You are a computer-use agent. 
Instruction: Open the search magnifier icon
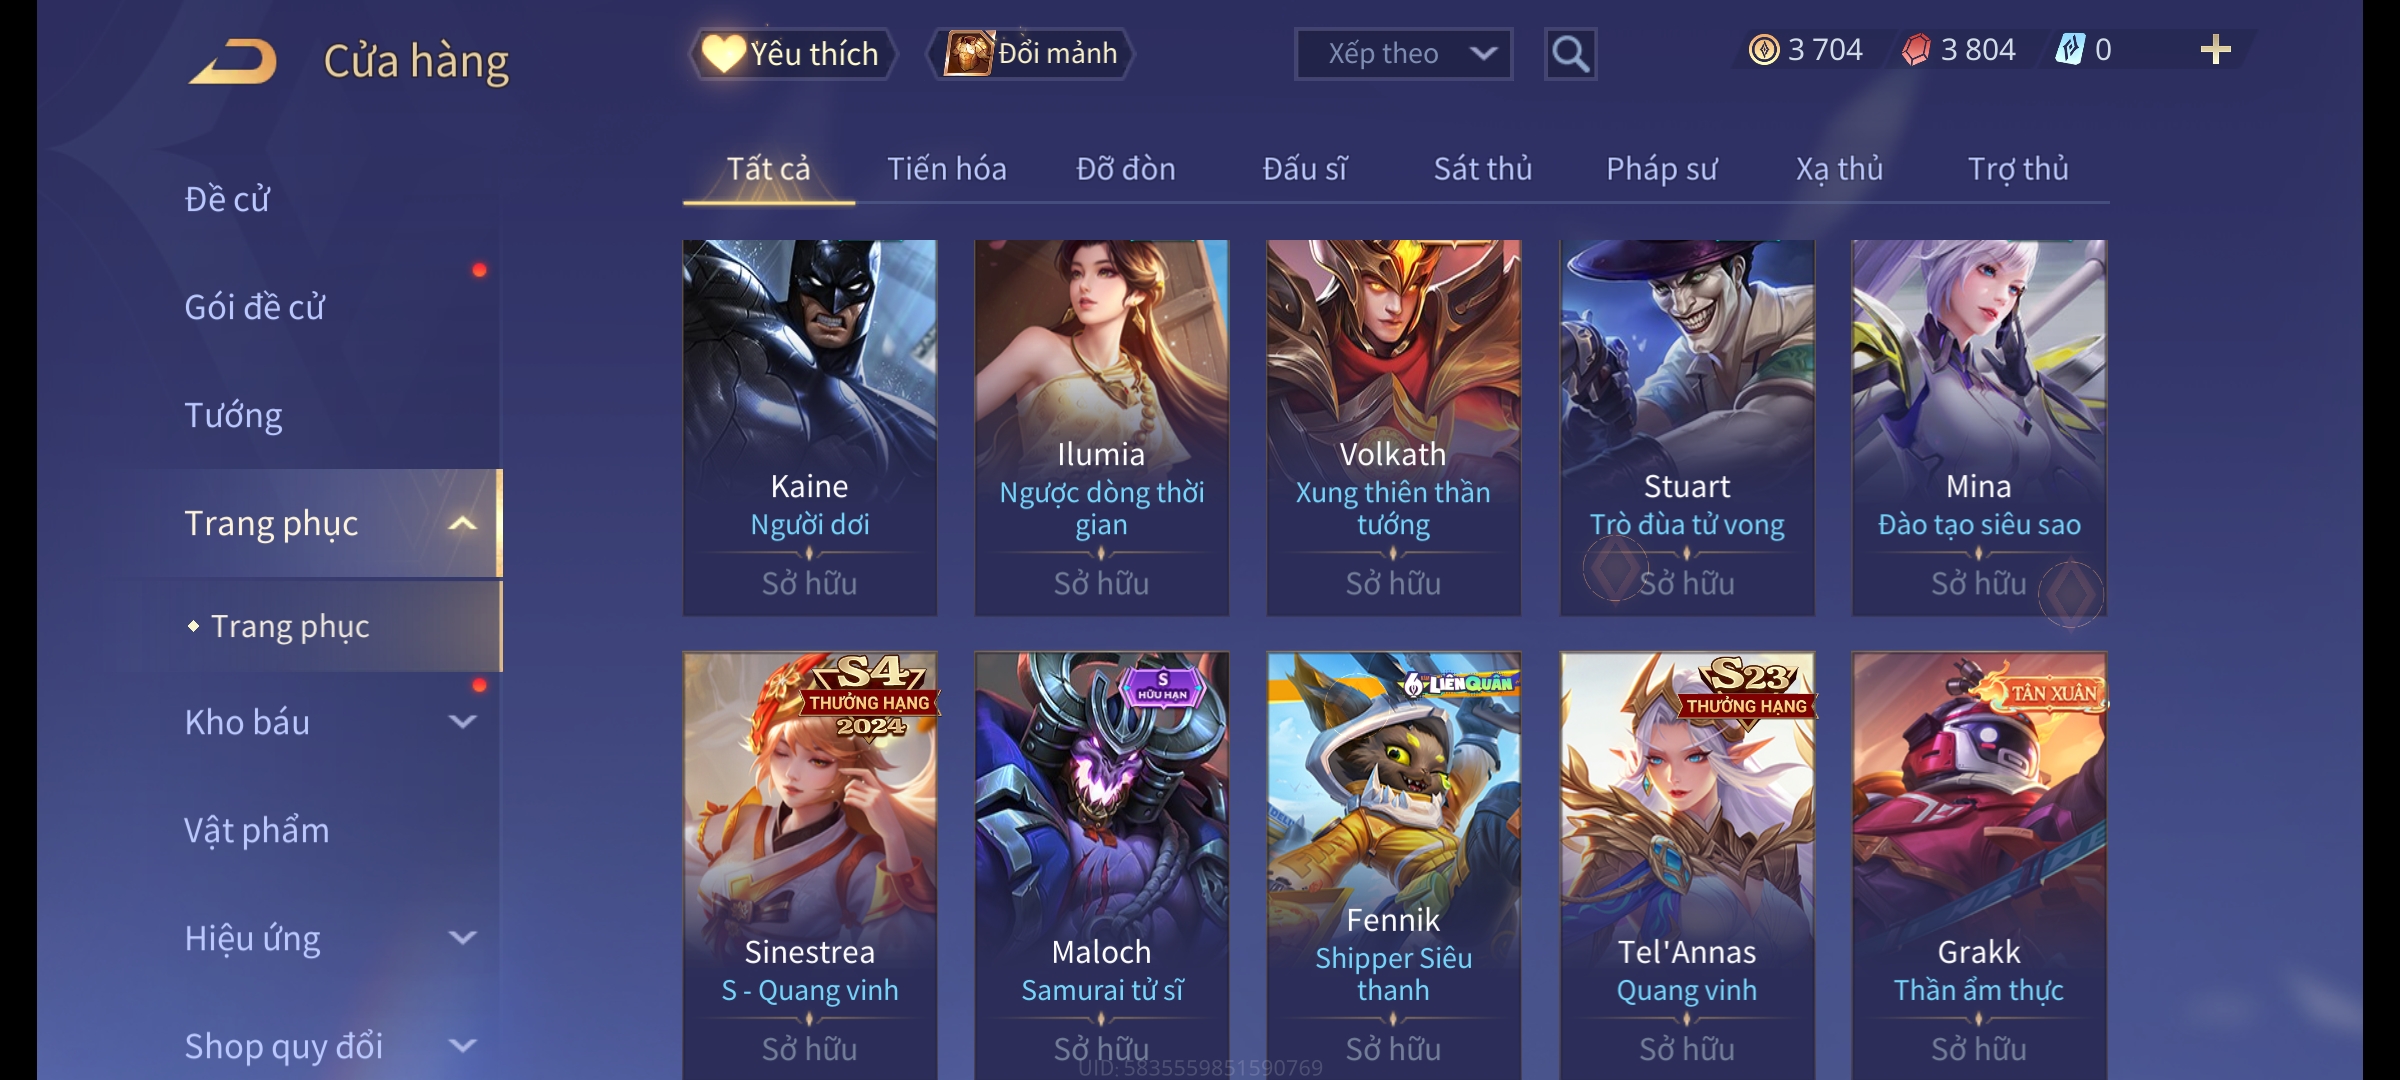[1570, 54]
